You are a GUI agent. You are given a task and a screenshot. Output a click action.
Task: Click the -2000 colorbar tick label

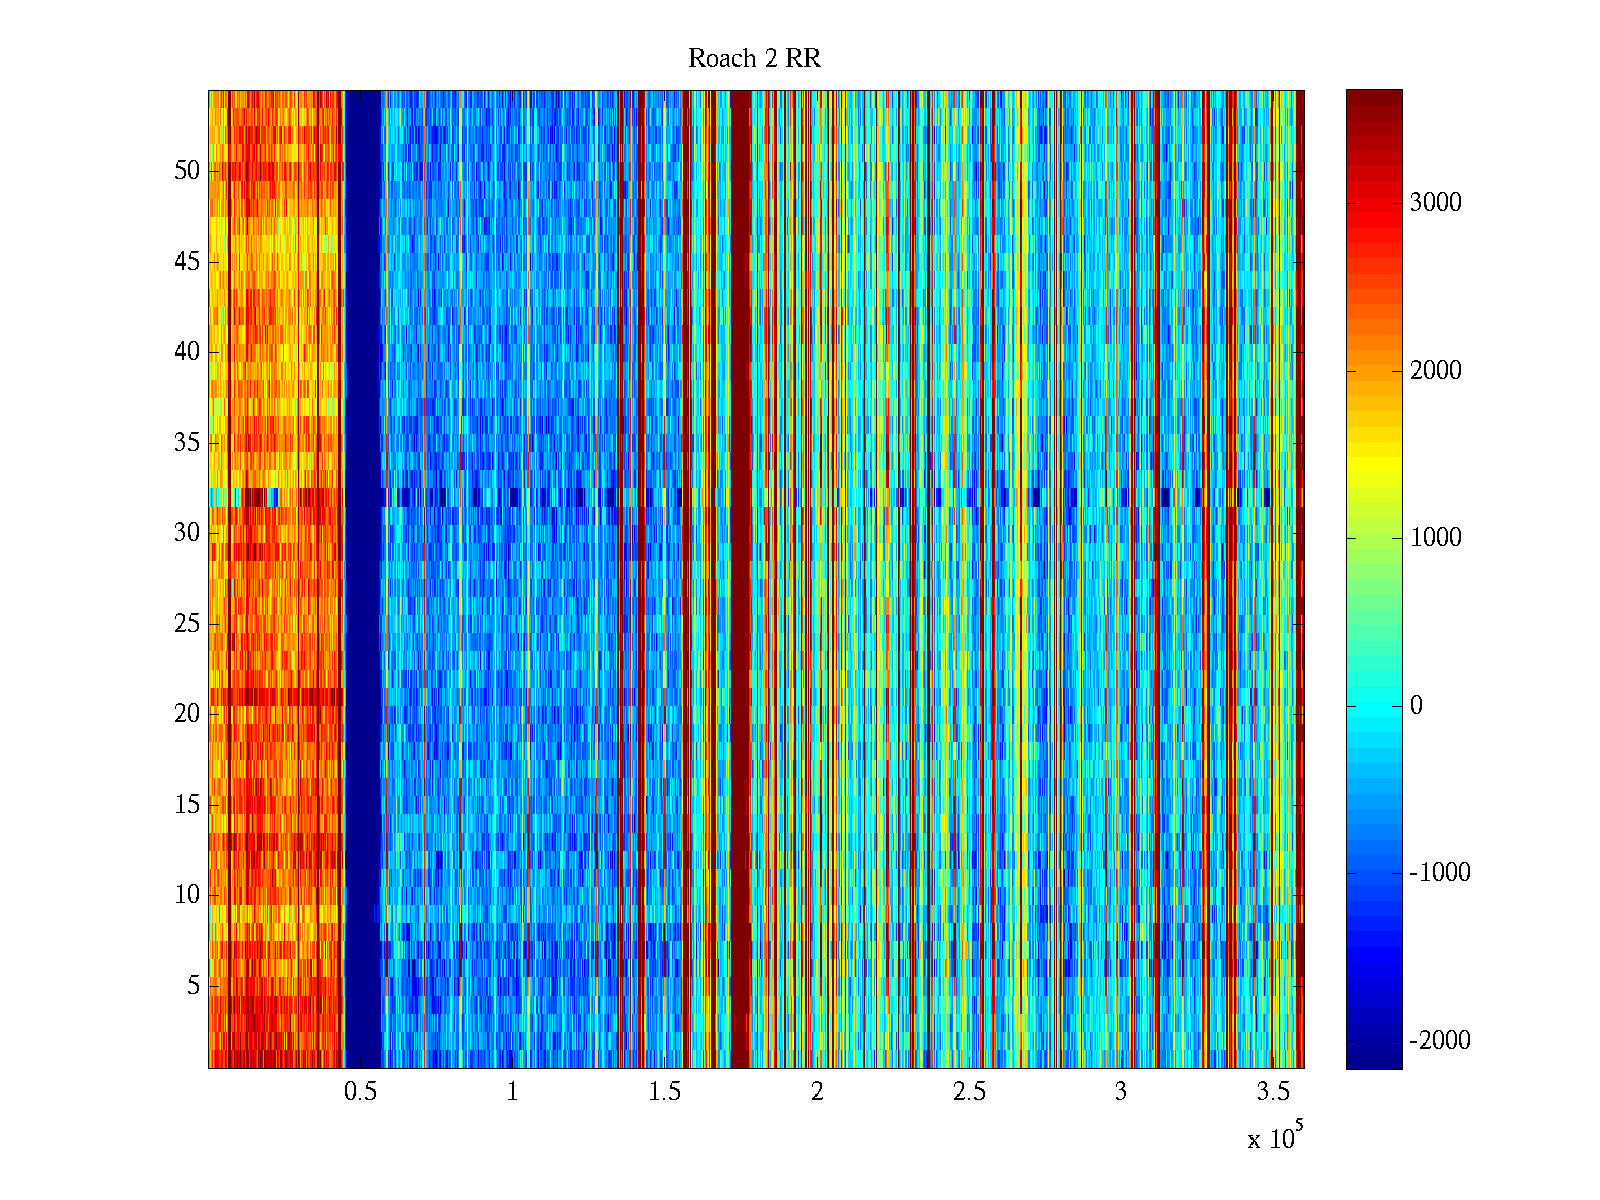1439,1041
